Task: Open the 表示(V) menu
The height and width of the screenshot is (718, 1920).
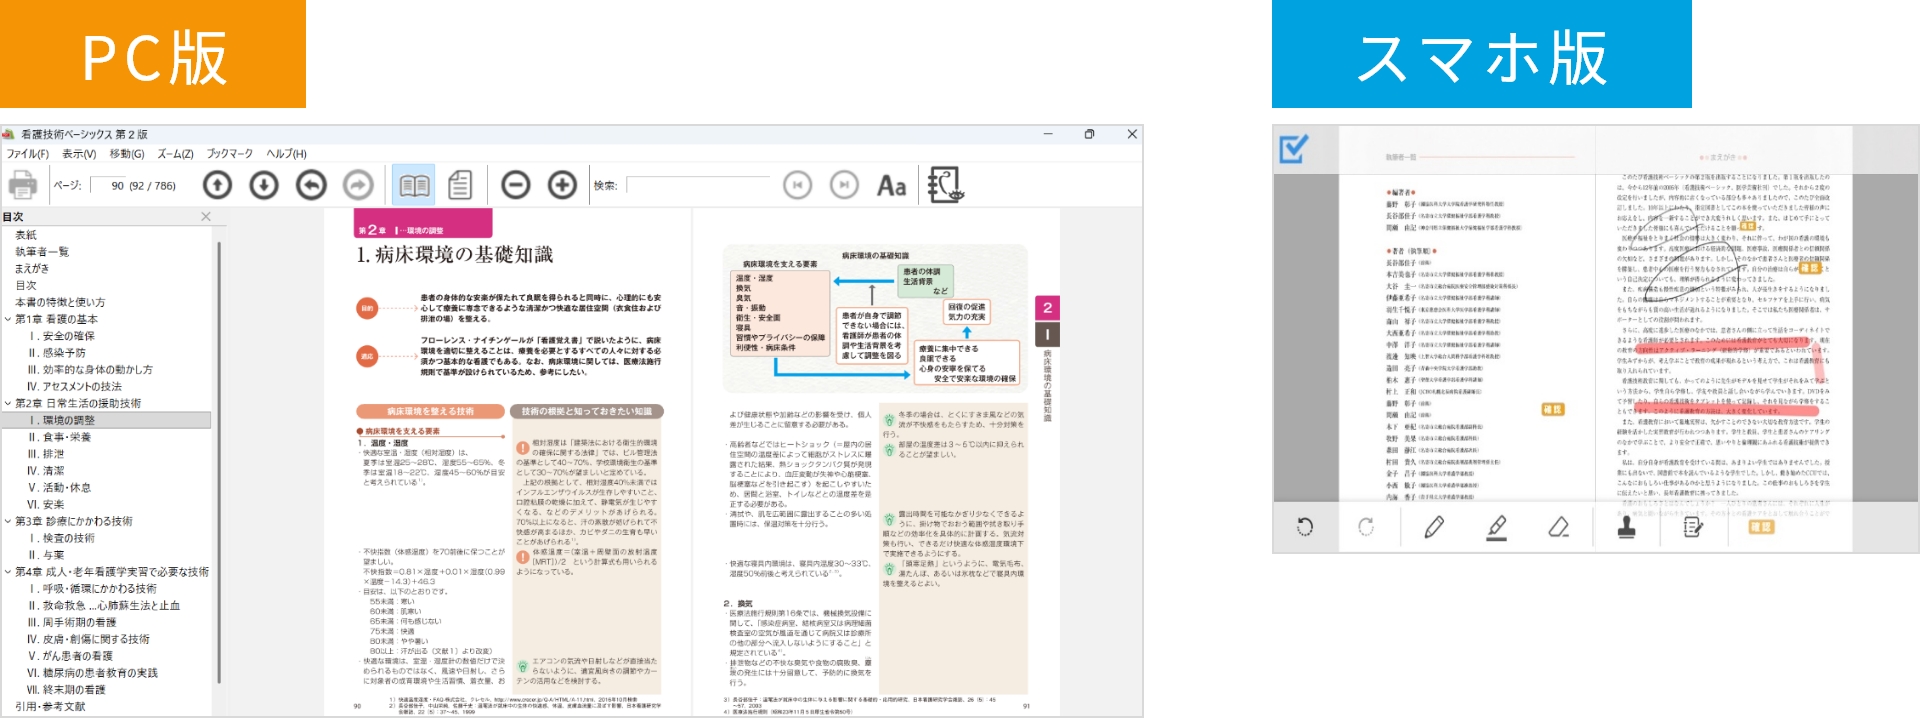Action: pos(79,154)
